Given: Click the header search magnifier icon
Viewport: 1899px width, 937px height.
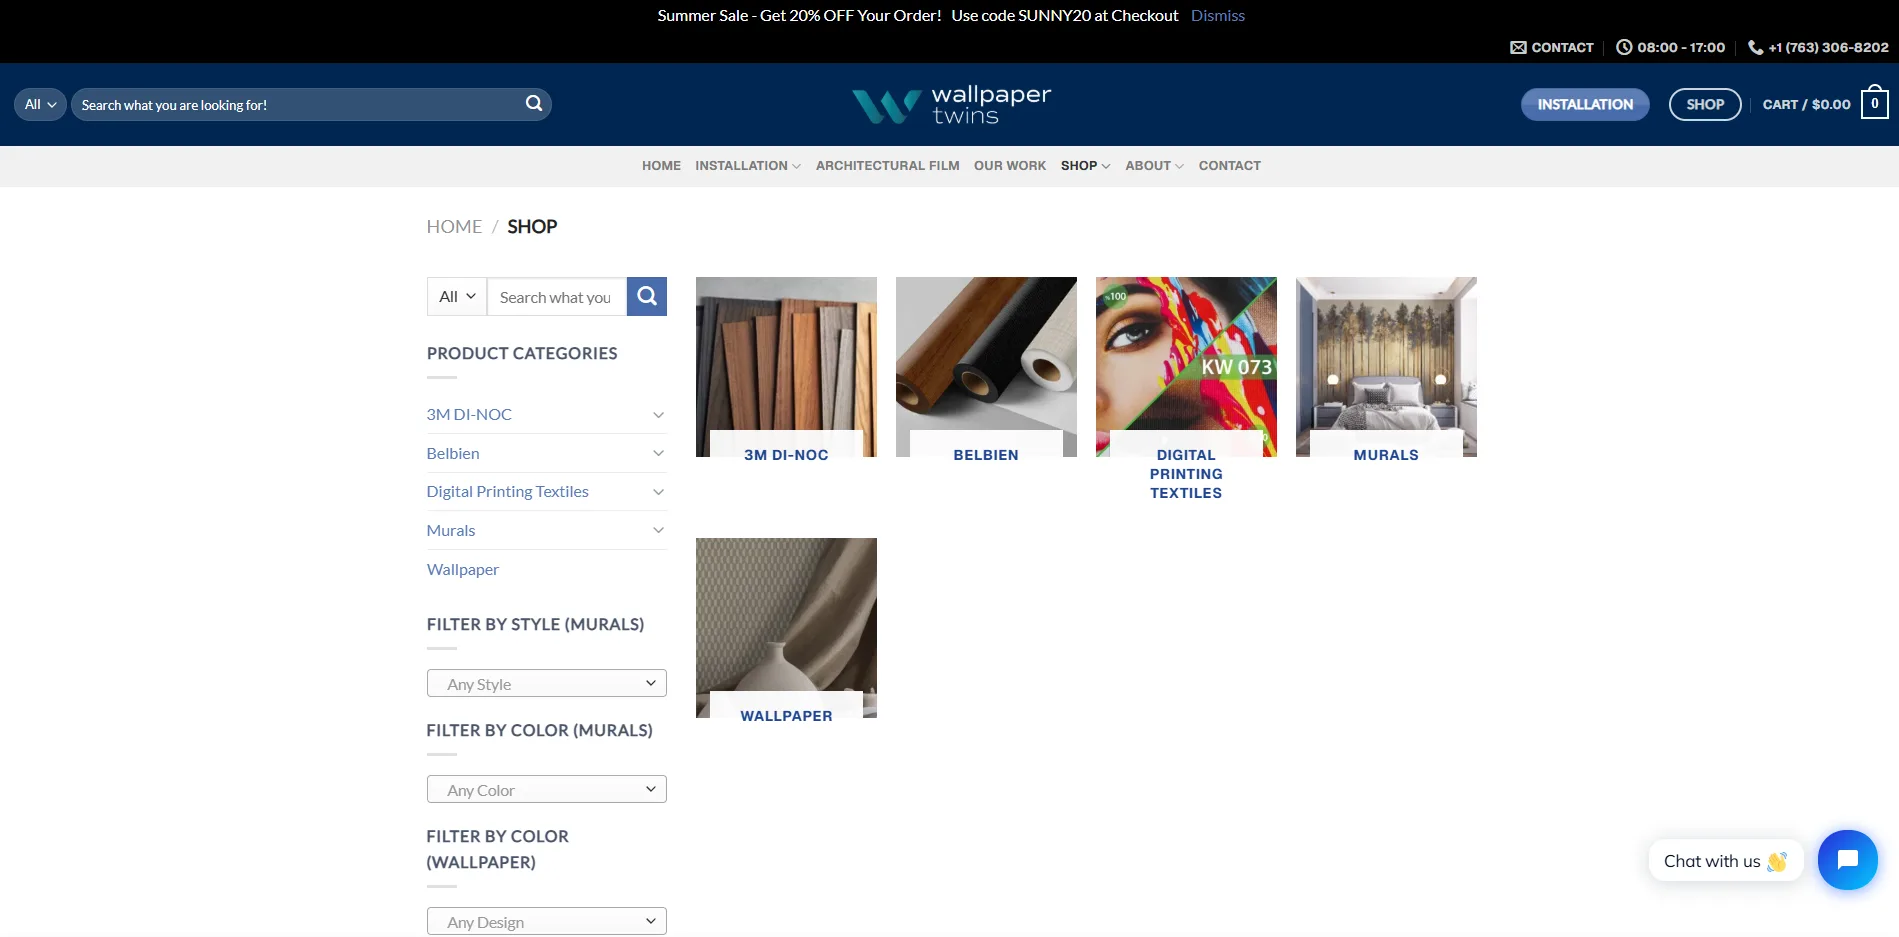Looking at the screenshot, I should (534, 104).
